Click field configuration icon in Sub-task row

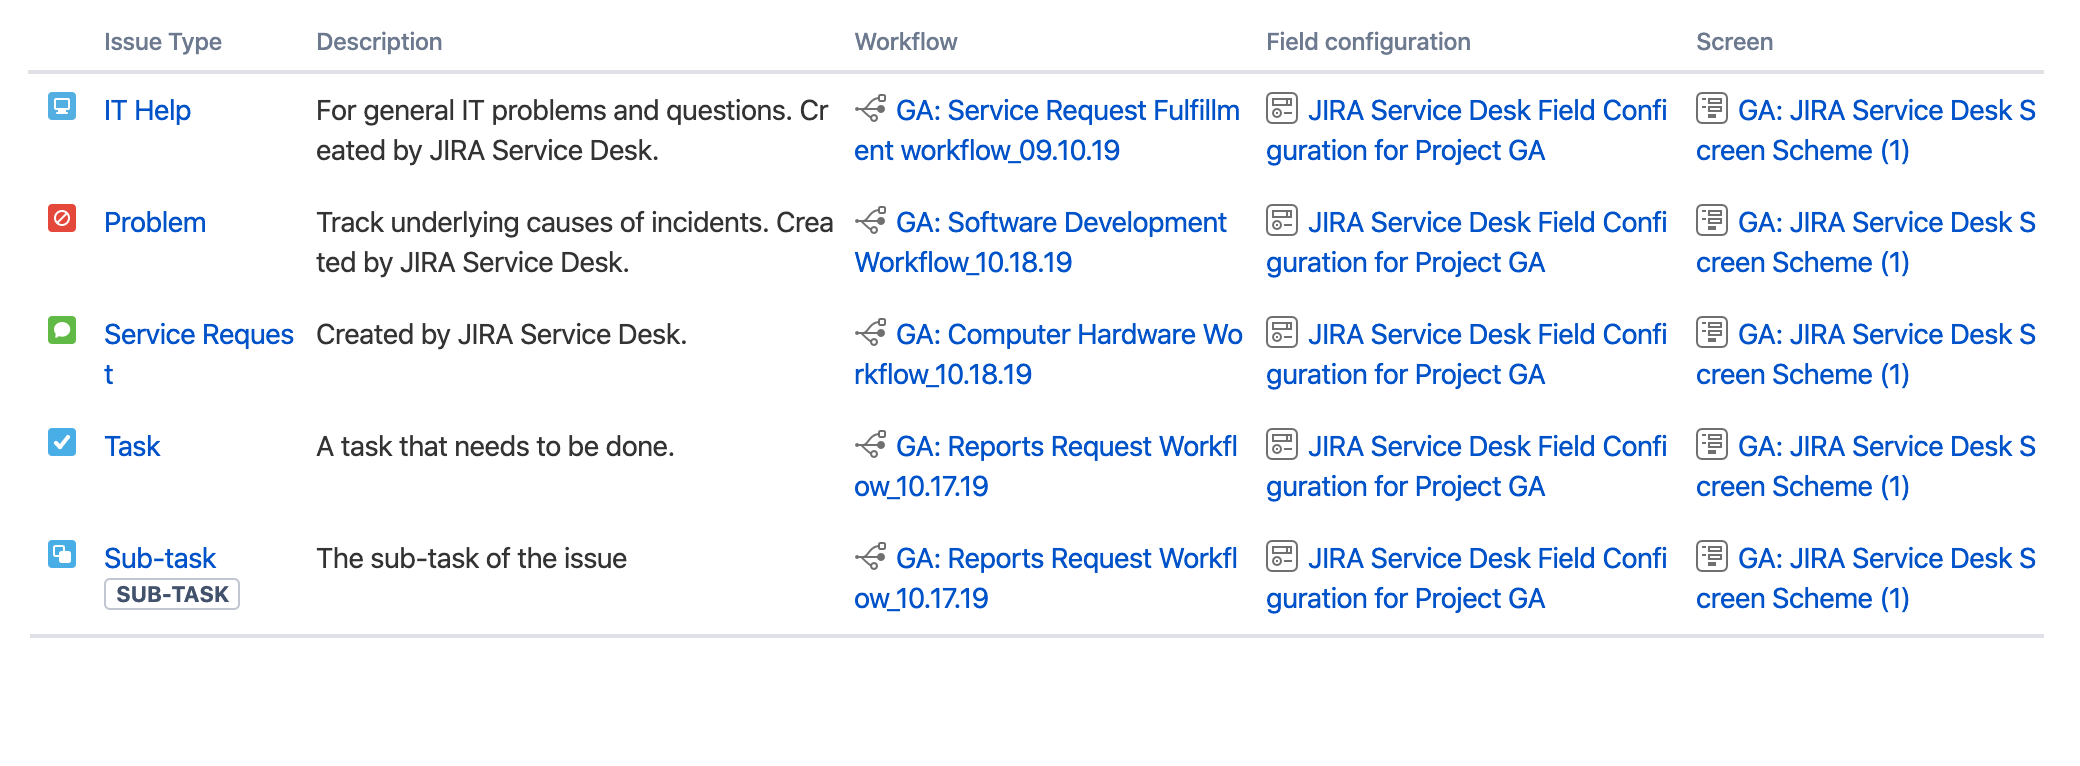tap(1282, 556)
